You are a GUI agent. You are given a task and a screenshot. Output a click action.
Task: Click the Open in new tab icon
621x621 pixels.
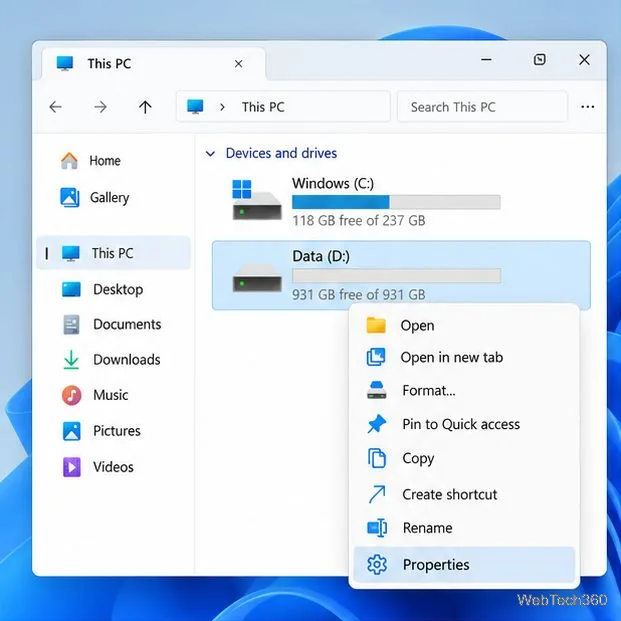[376, 357]
